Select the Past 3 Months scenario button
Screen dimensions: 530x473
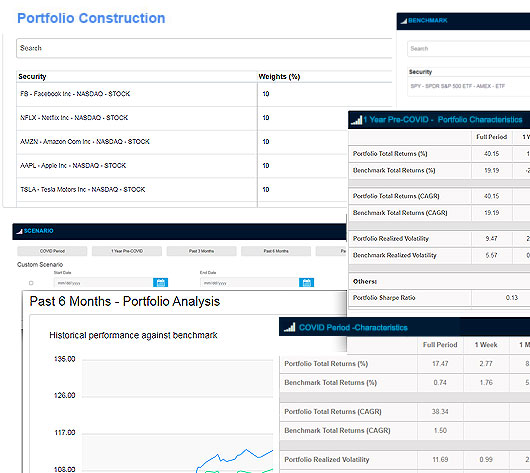pyautogui.click(x=201, y=251)
